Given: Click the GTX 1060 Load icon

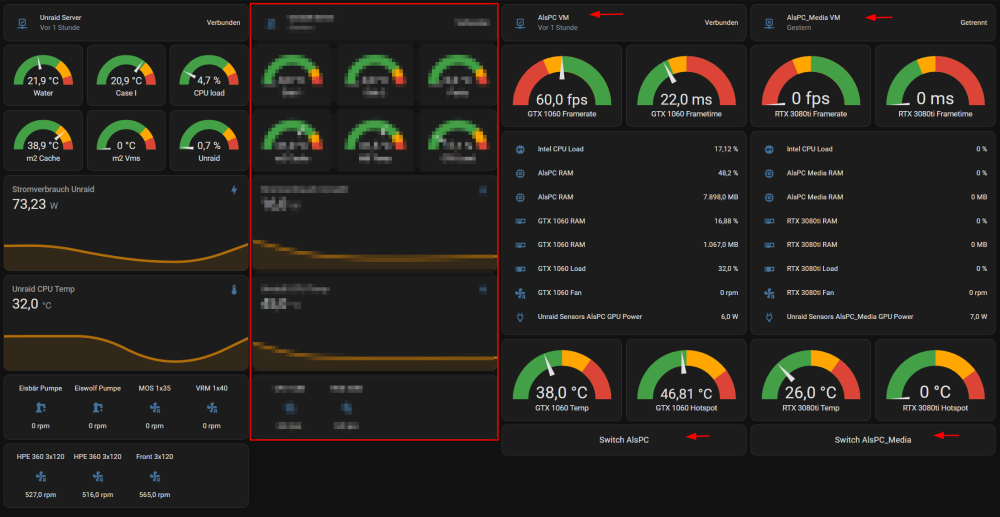Looking at the screenshot, I should pos(520,269).
